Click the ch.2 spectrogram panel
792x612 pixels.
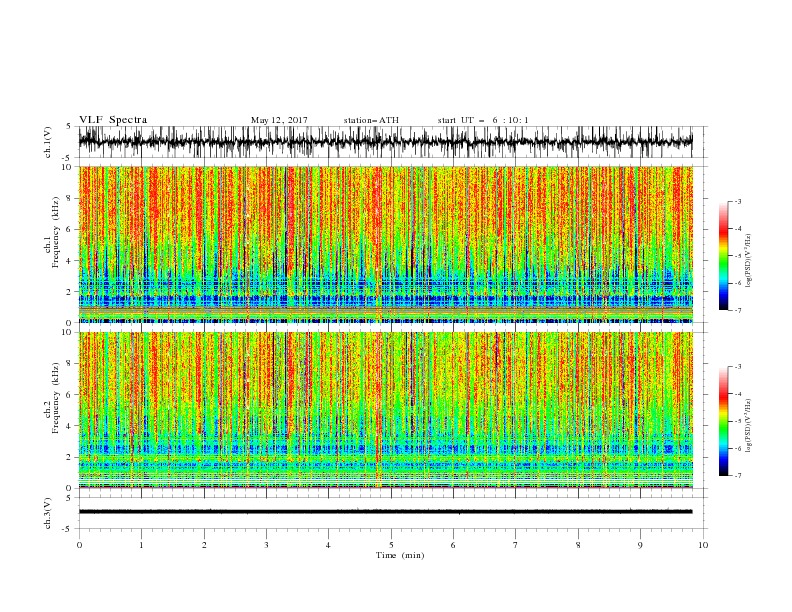tap(386, 410)
